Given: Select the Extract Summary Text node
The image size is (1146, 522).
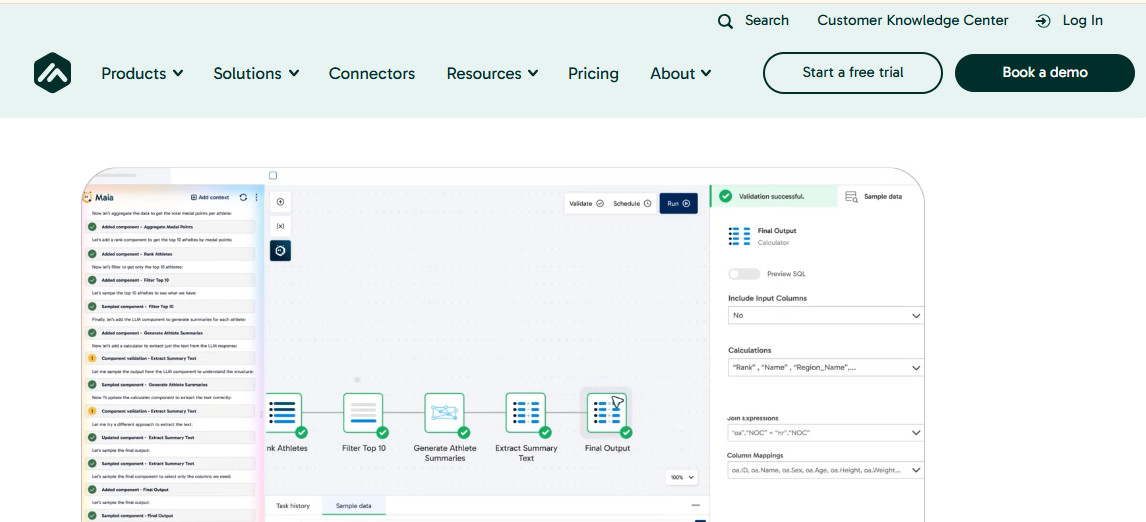Looking at the screenshot, I should (x=525, y=413).
